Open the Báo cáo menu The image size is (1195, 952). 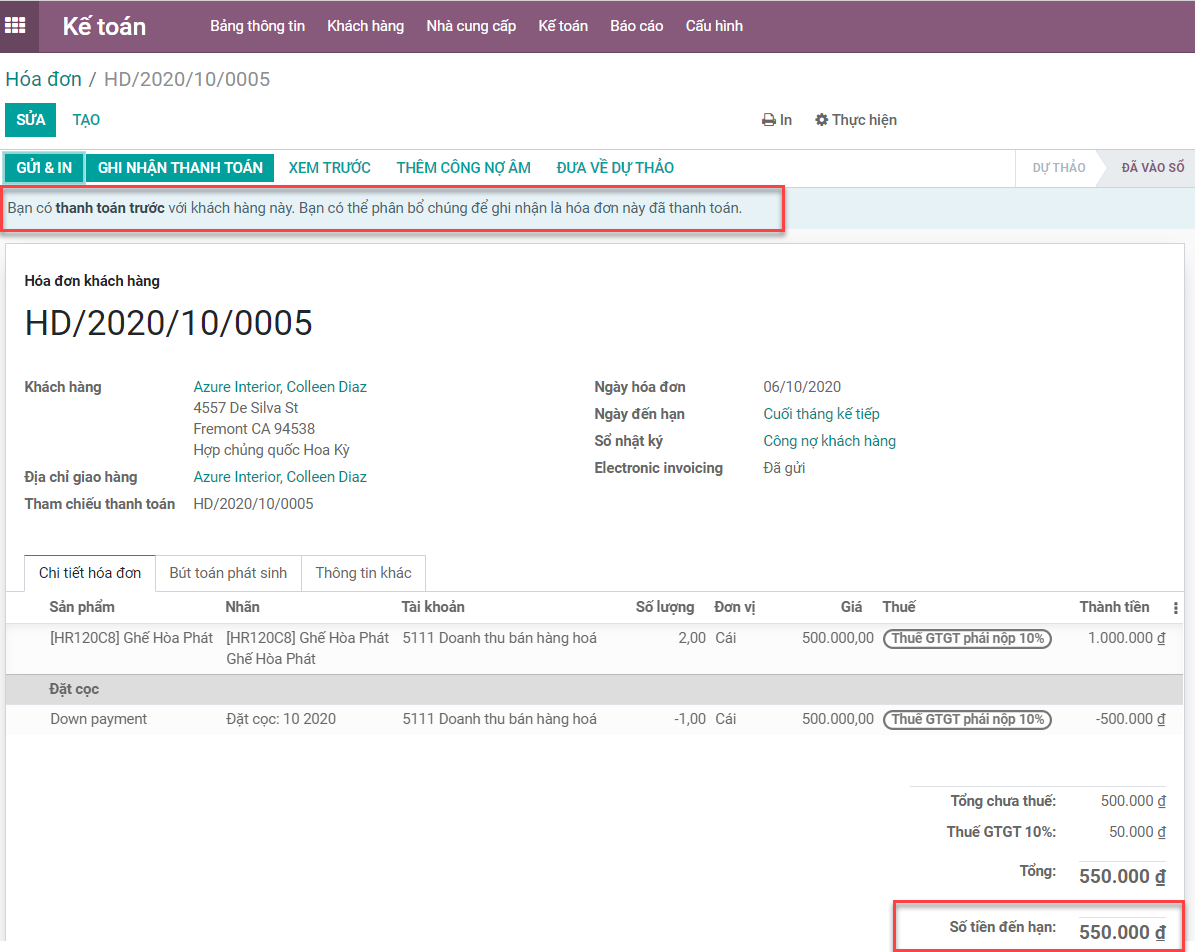pyautogui.click(x=636, y=26)
